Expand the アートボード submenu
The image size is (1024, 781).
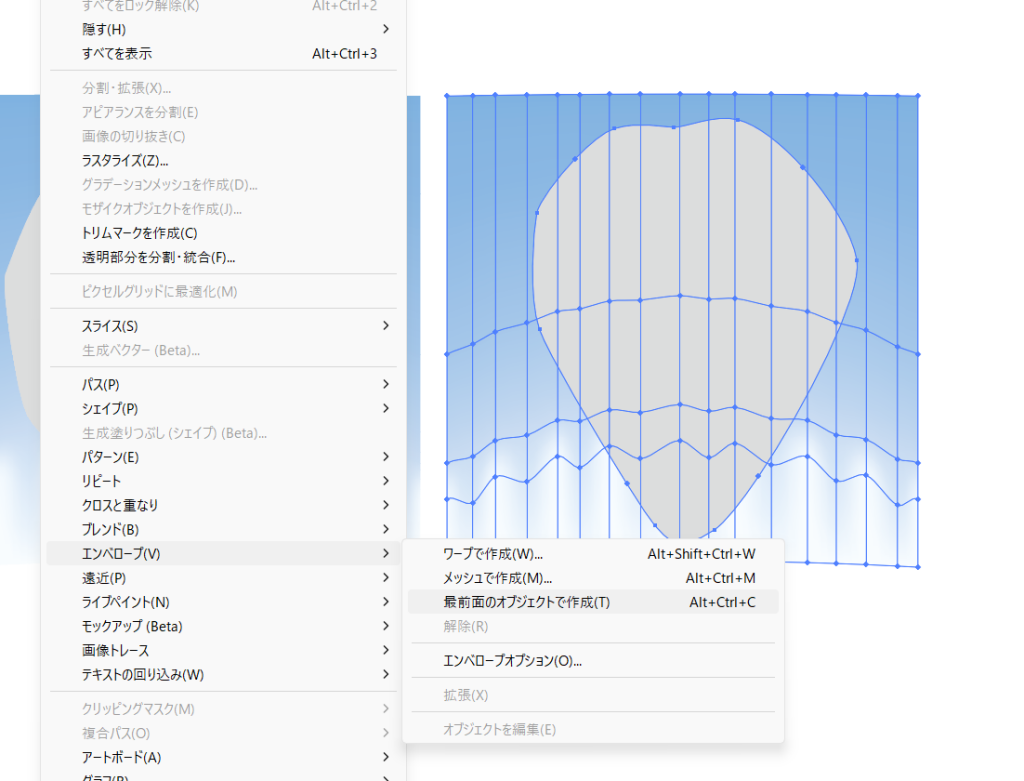(121, 757)
